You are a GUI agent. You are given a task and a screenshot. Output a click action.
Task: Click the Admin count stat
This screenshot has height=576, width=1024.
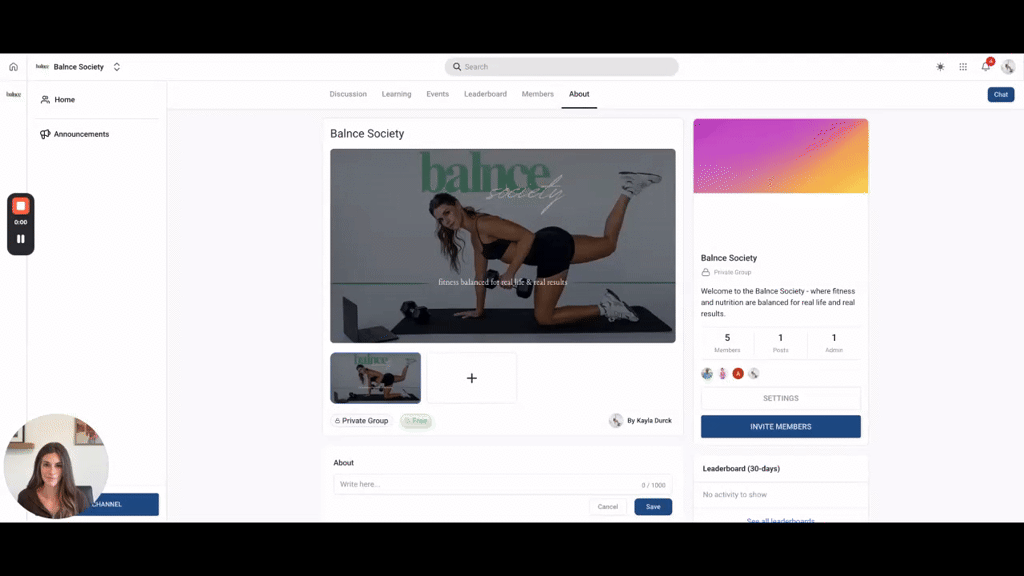(834, 343)
